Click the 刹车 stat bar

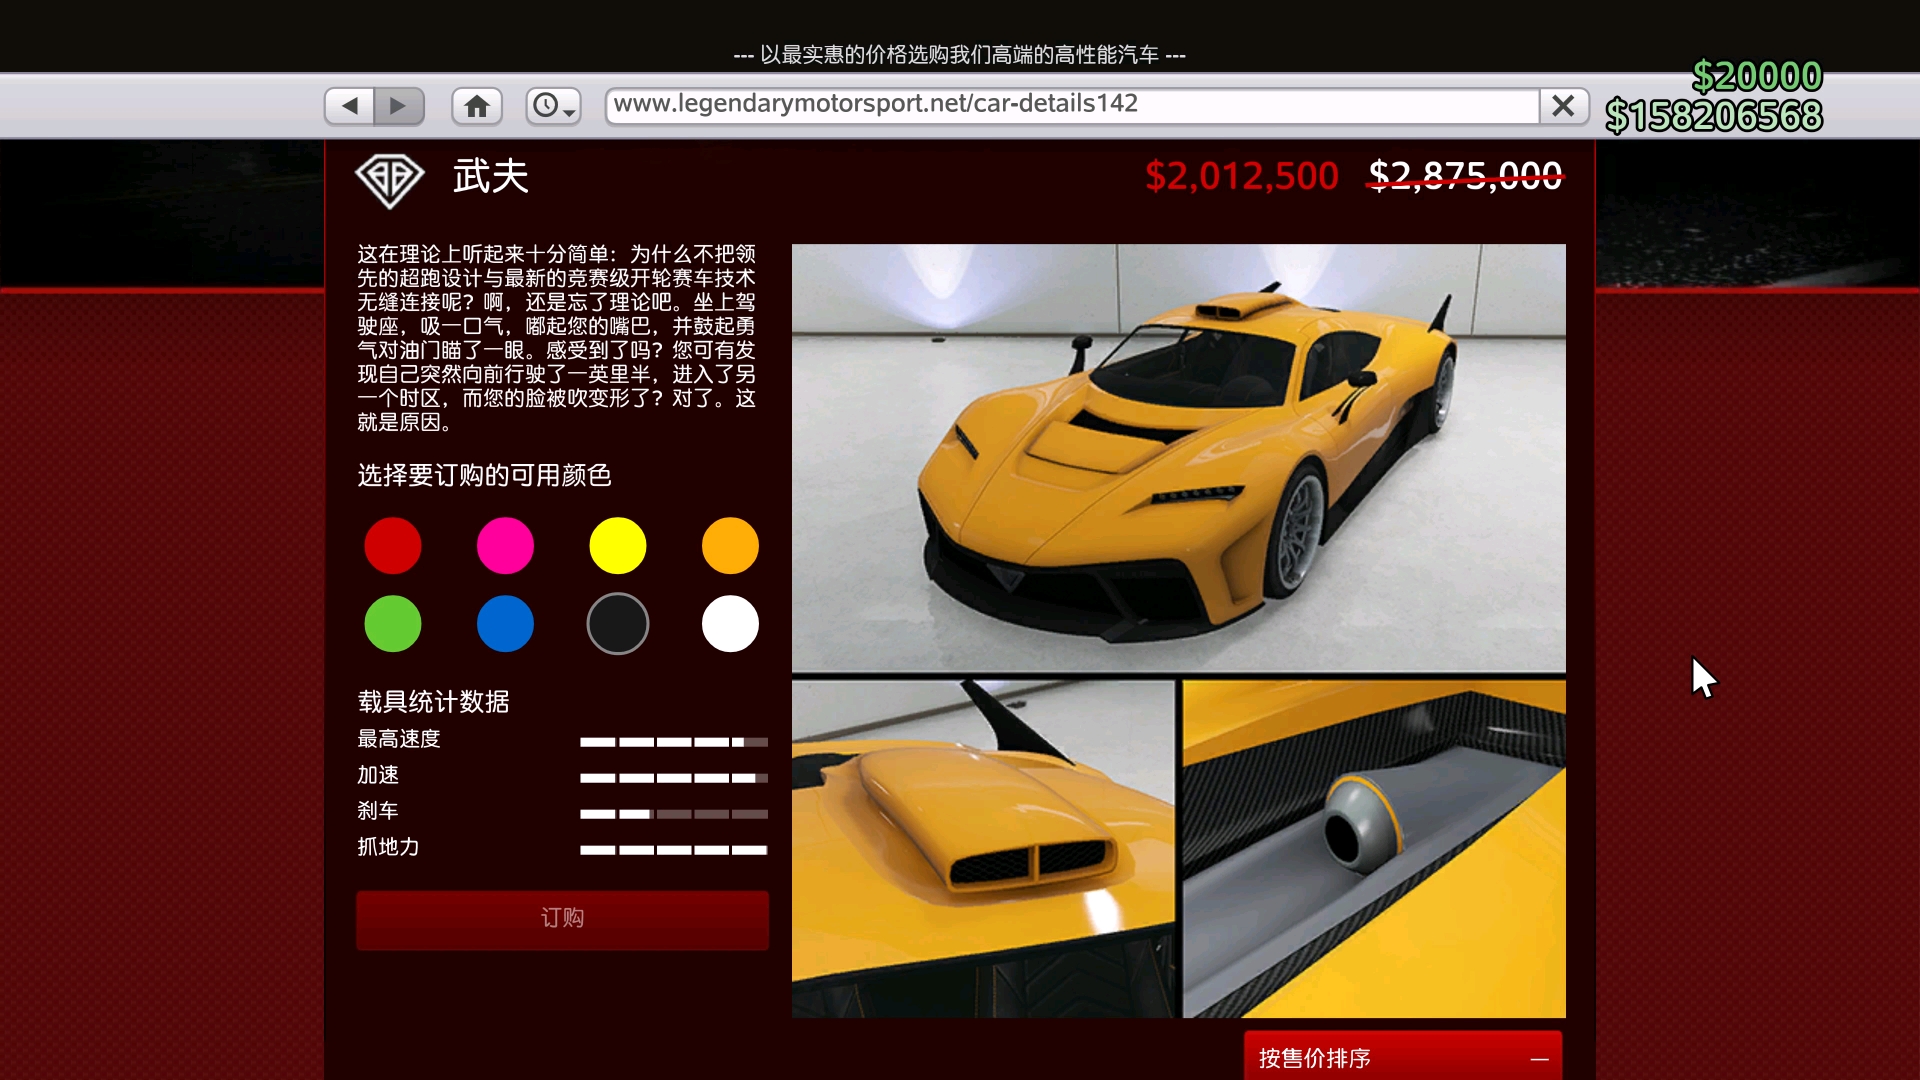coord(674,814)
